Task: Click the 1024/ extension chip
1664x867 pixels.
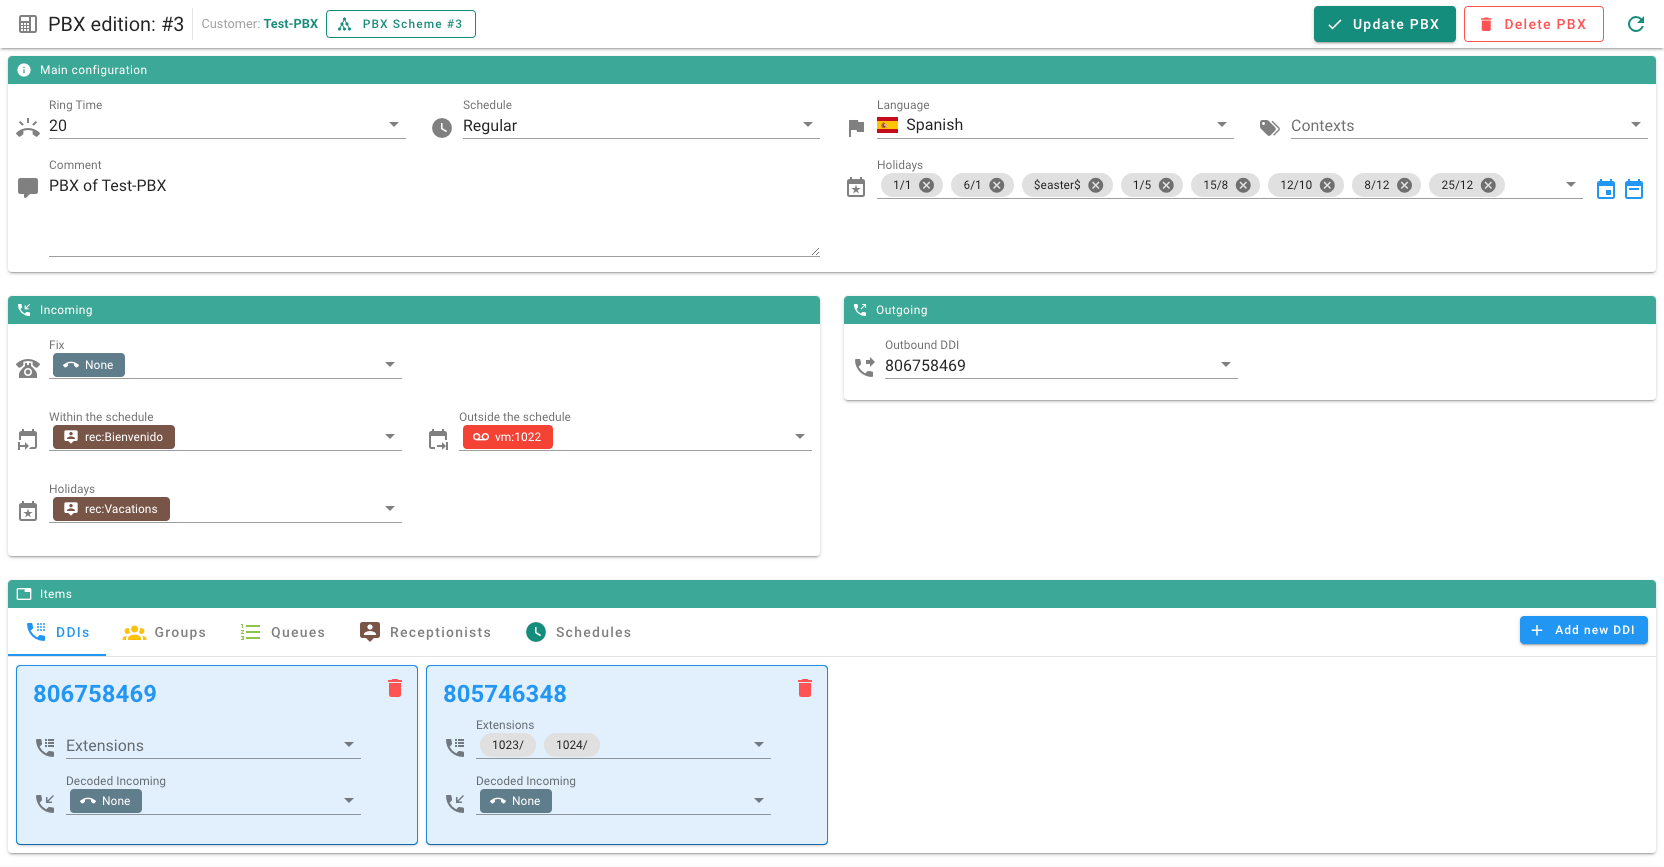Action: (572, 745)
